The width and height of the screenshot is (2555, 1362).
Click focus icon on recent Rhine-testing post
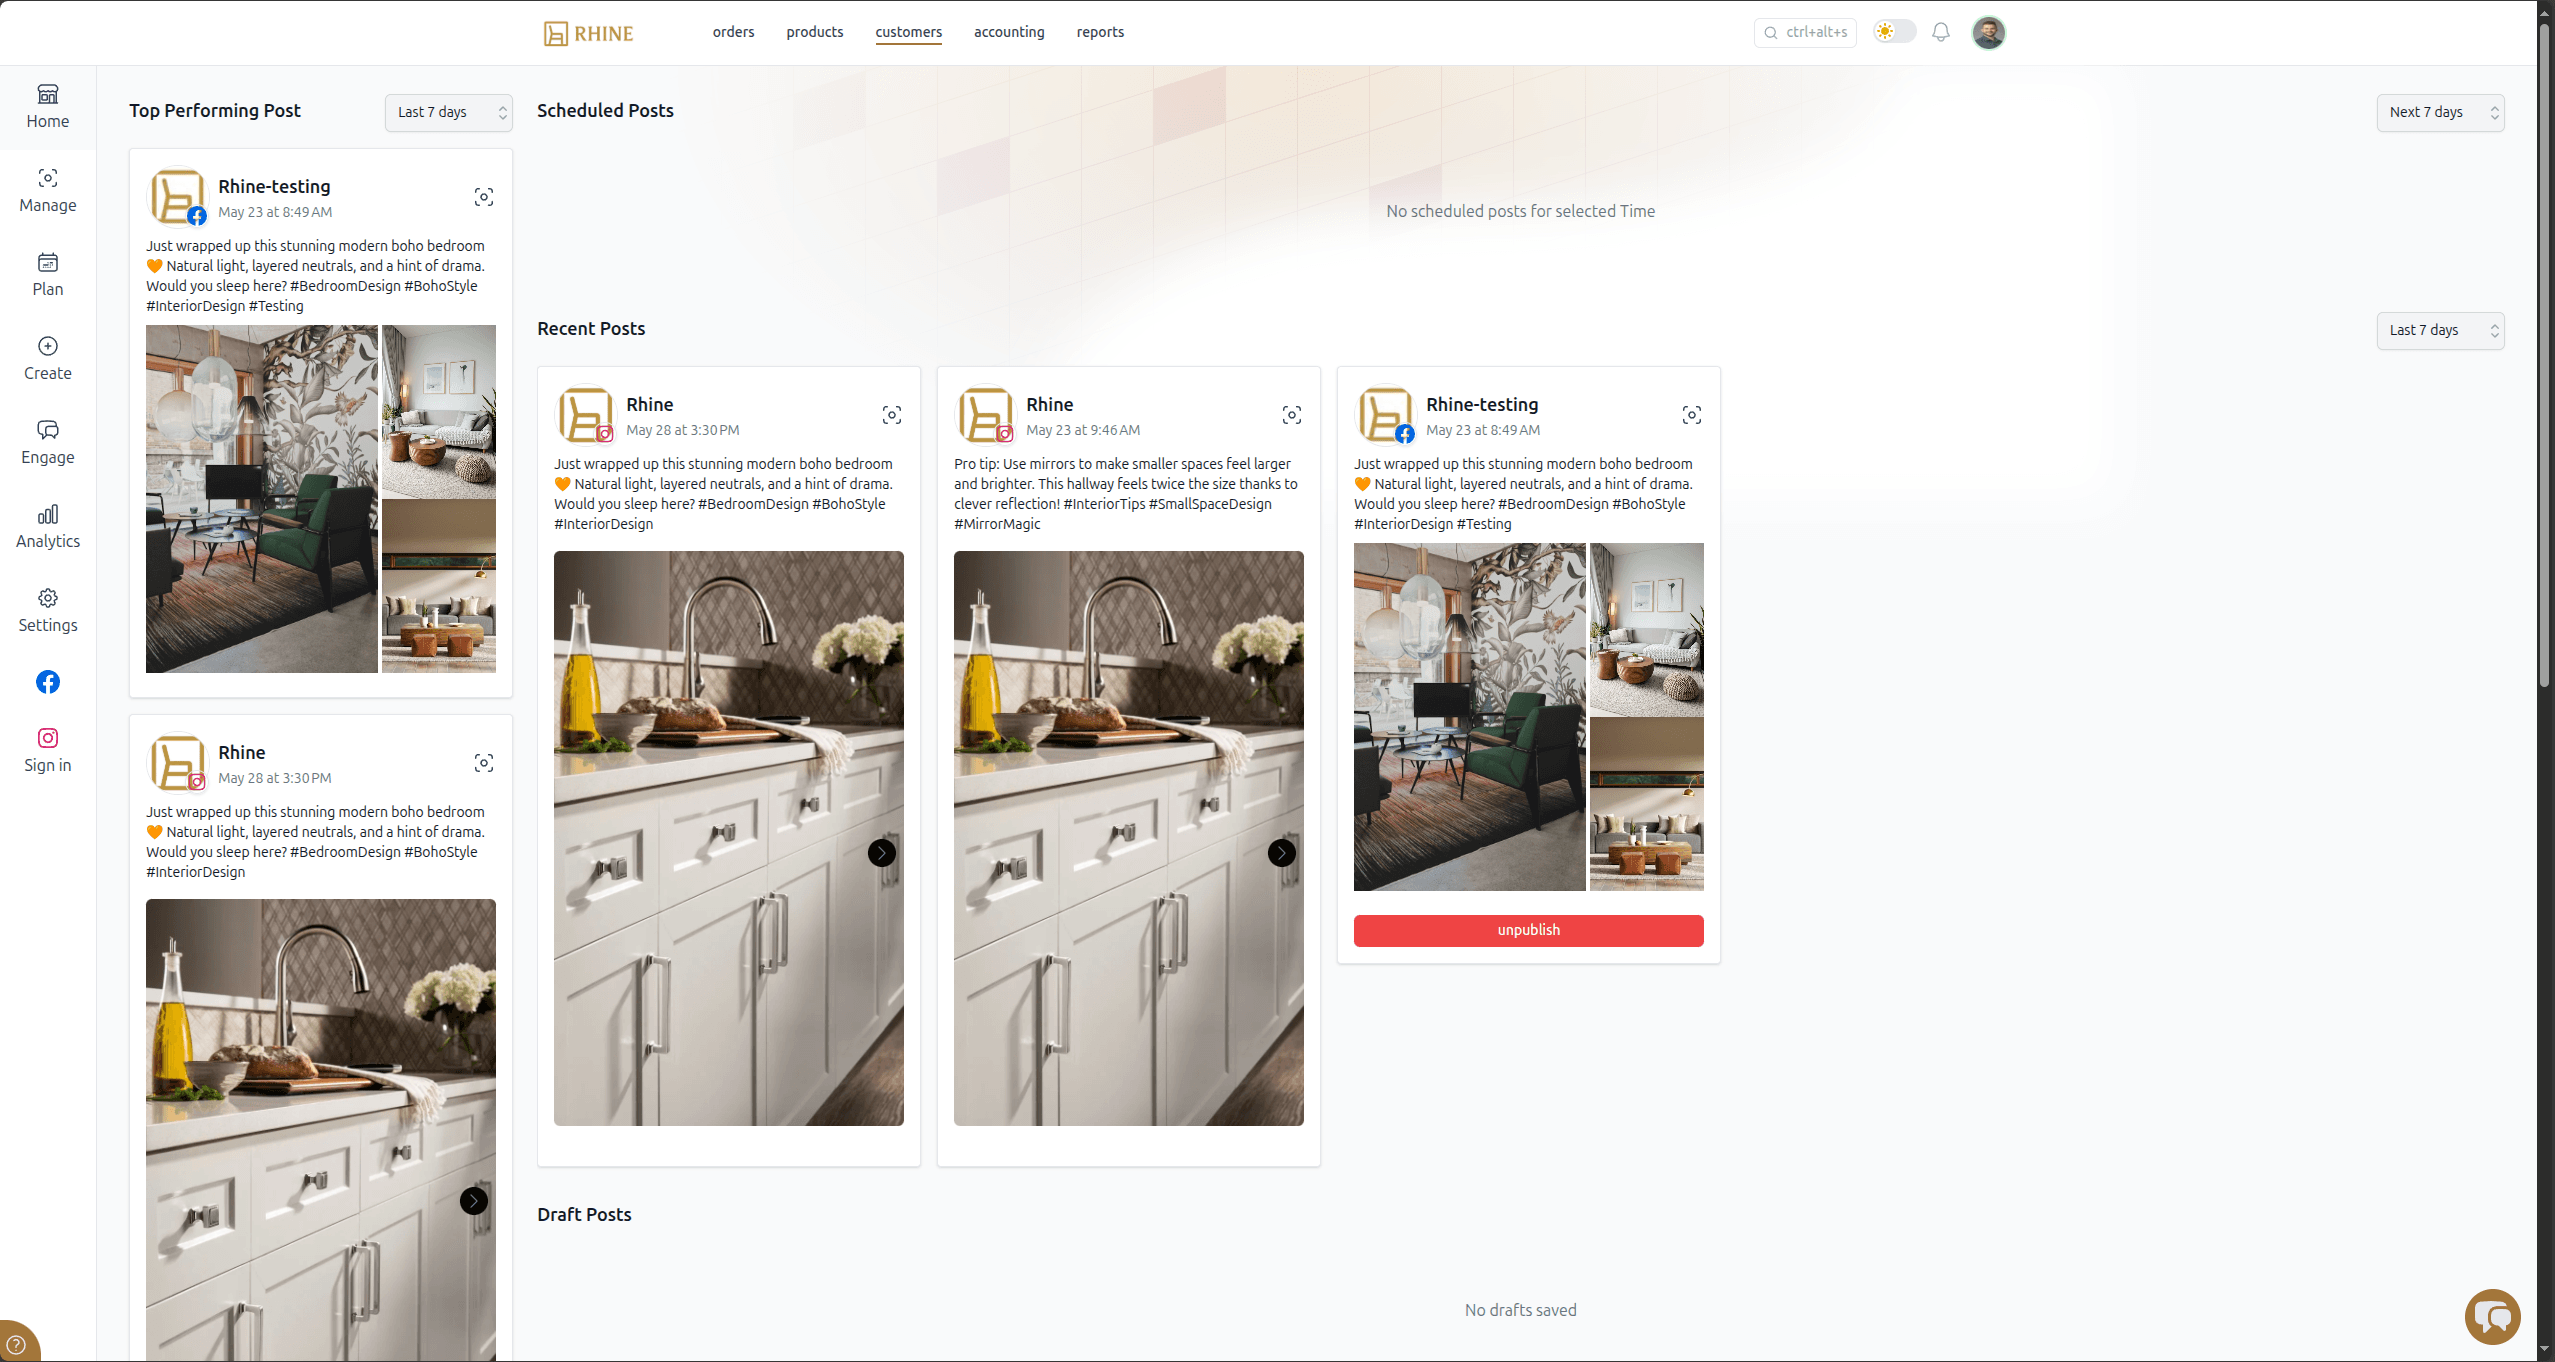(x=1691, y=415)
